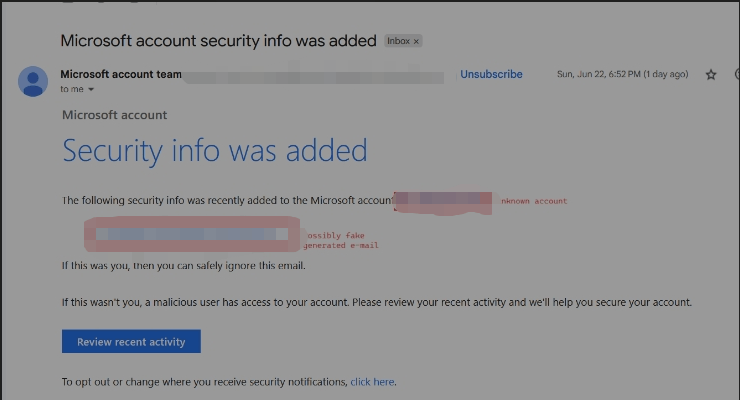This screenshot has width=740, height=400.
Task: Expand the 'to me' recipient details arrow
Action: 91,89
